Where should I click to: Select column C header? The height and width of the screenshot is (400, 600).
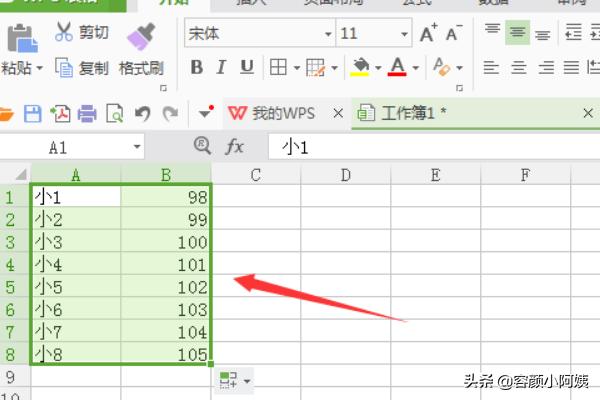[256, 175]
